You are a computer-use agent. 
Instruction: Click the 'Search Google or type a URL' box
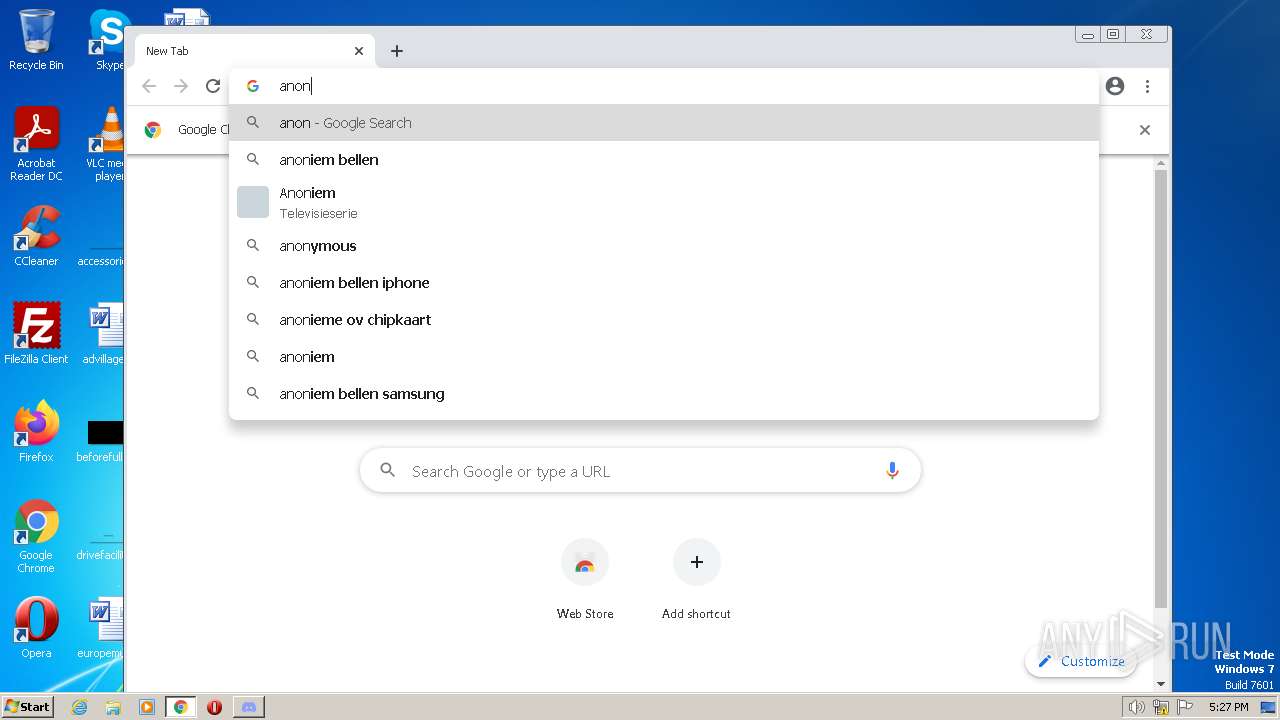(x=640, y=471)
